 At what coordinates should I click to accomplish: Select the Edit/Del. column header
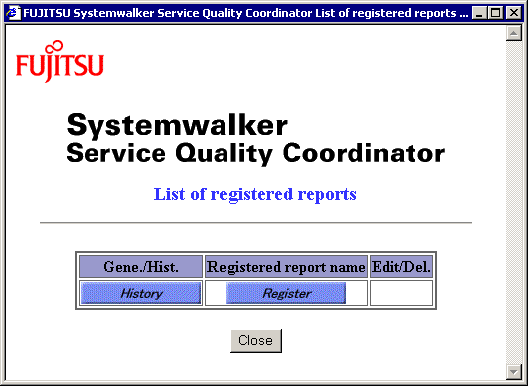[401, 267]
